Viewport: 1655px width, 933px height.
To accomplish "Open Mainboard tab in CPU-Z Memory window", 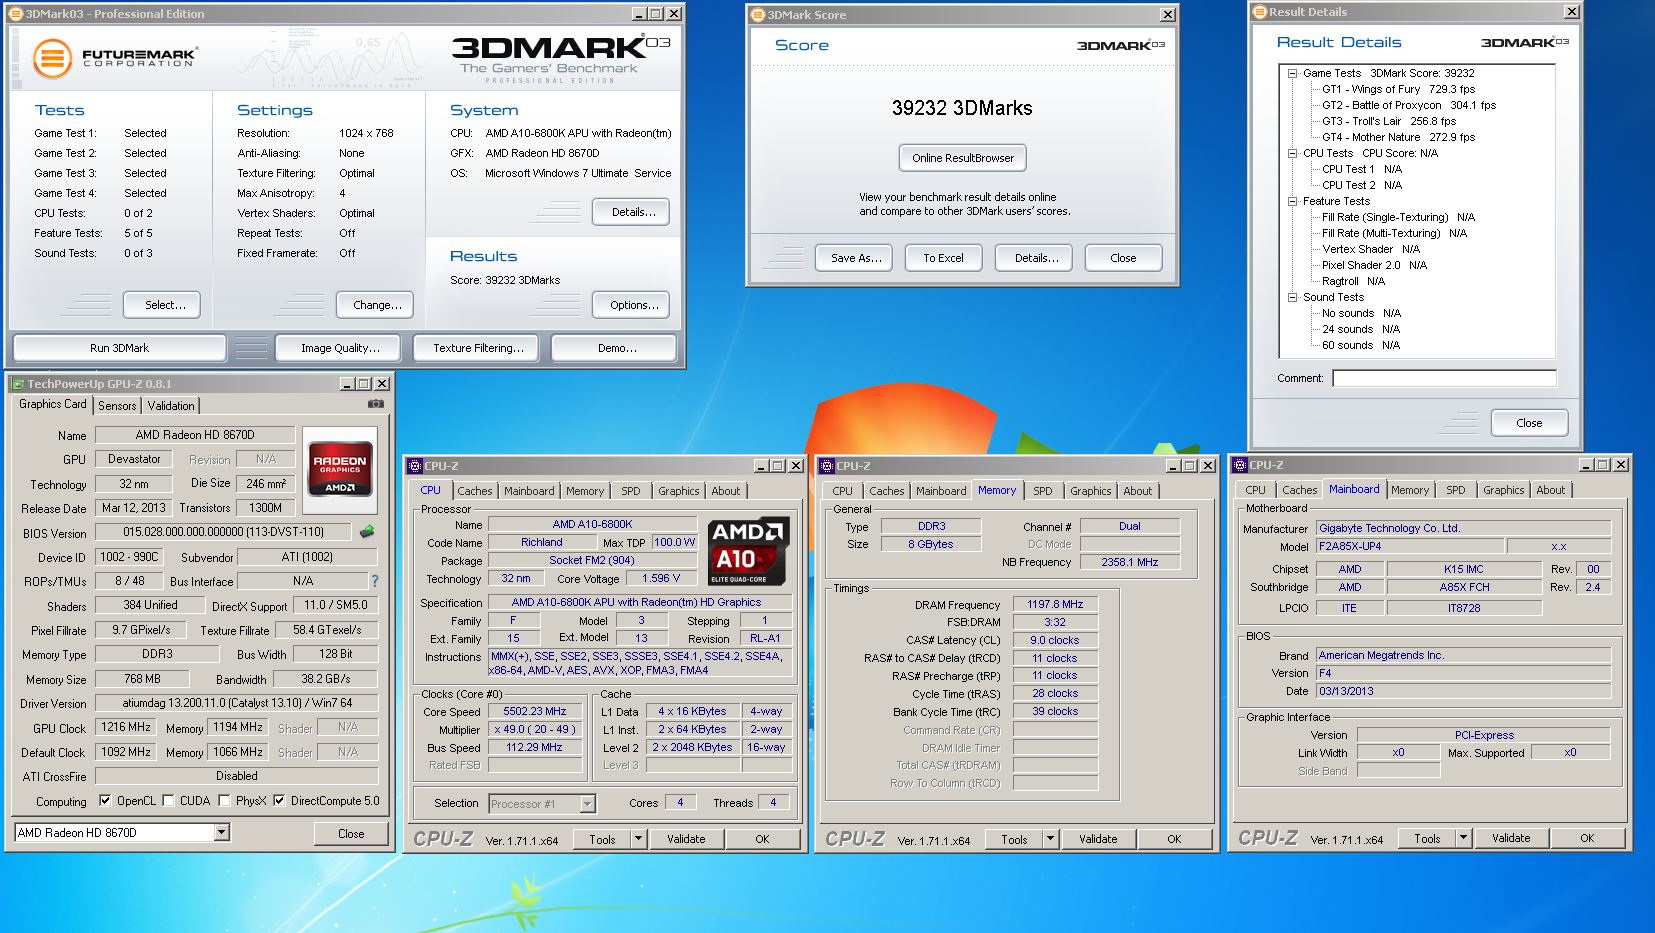I will (941, 491).
